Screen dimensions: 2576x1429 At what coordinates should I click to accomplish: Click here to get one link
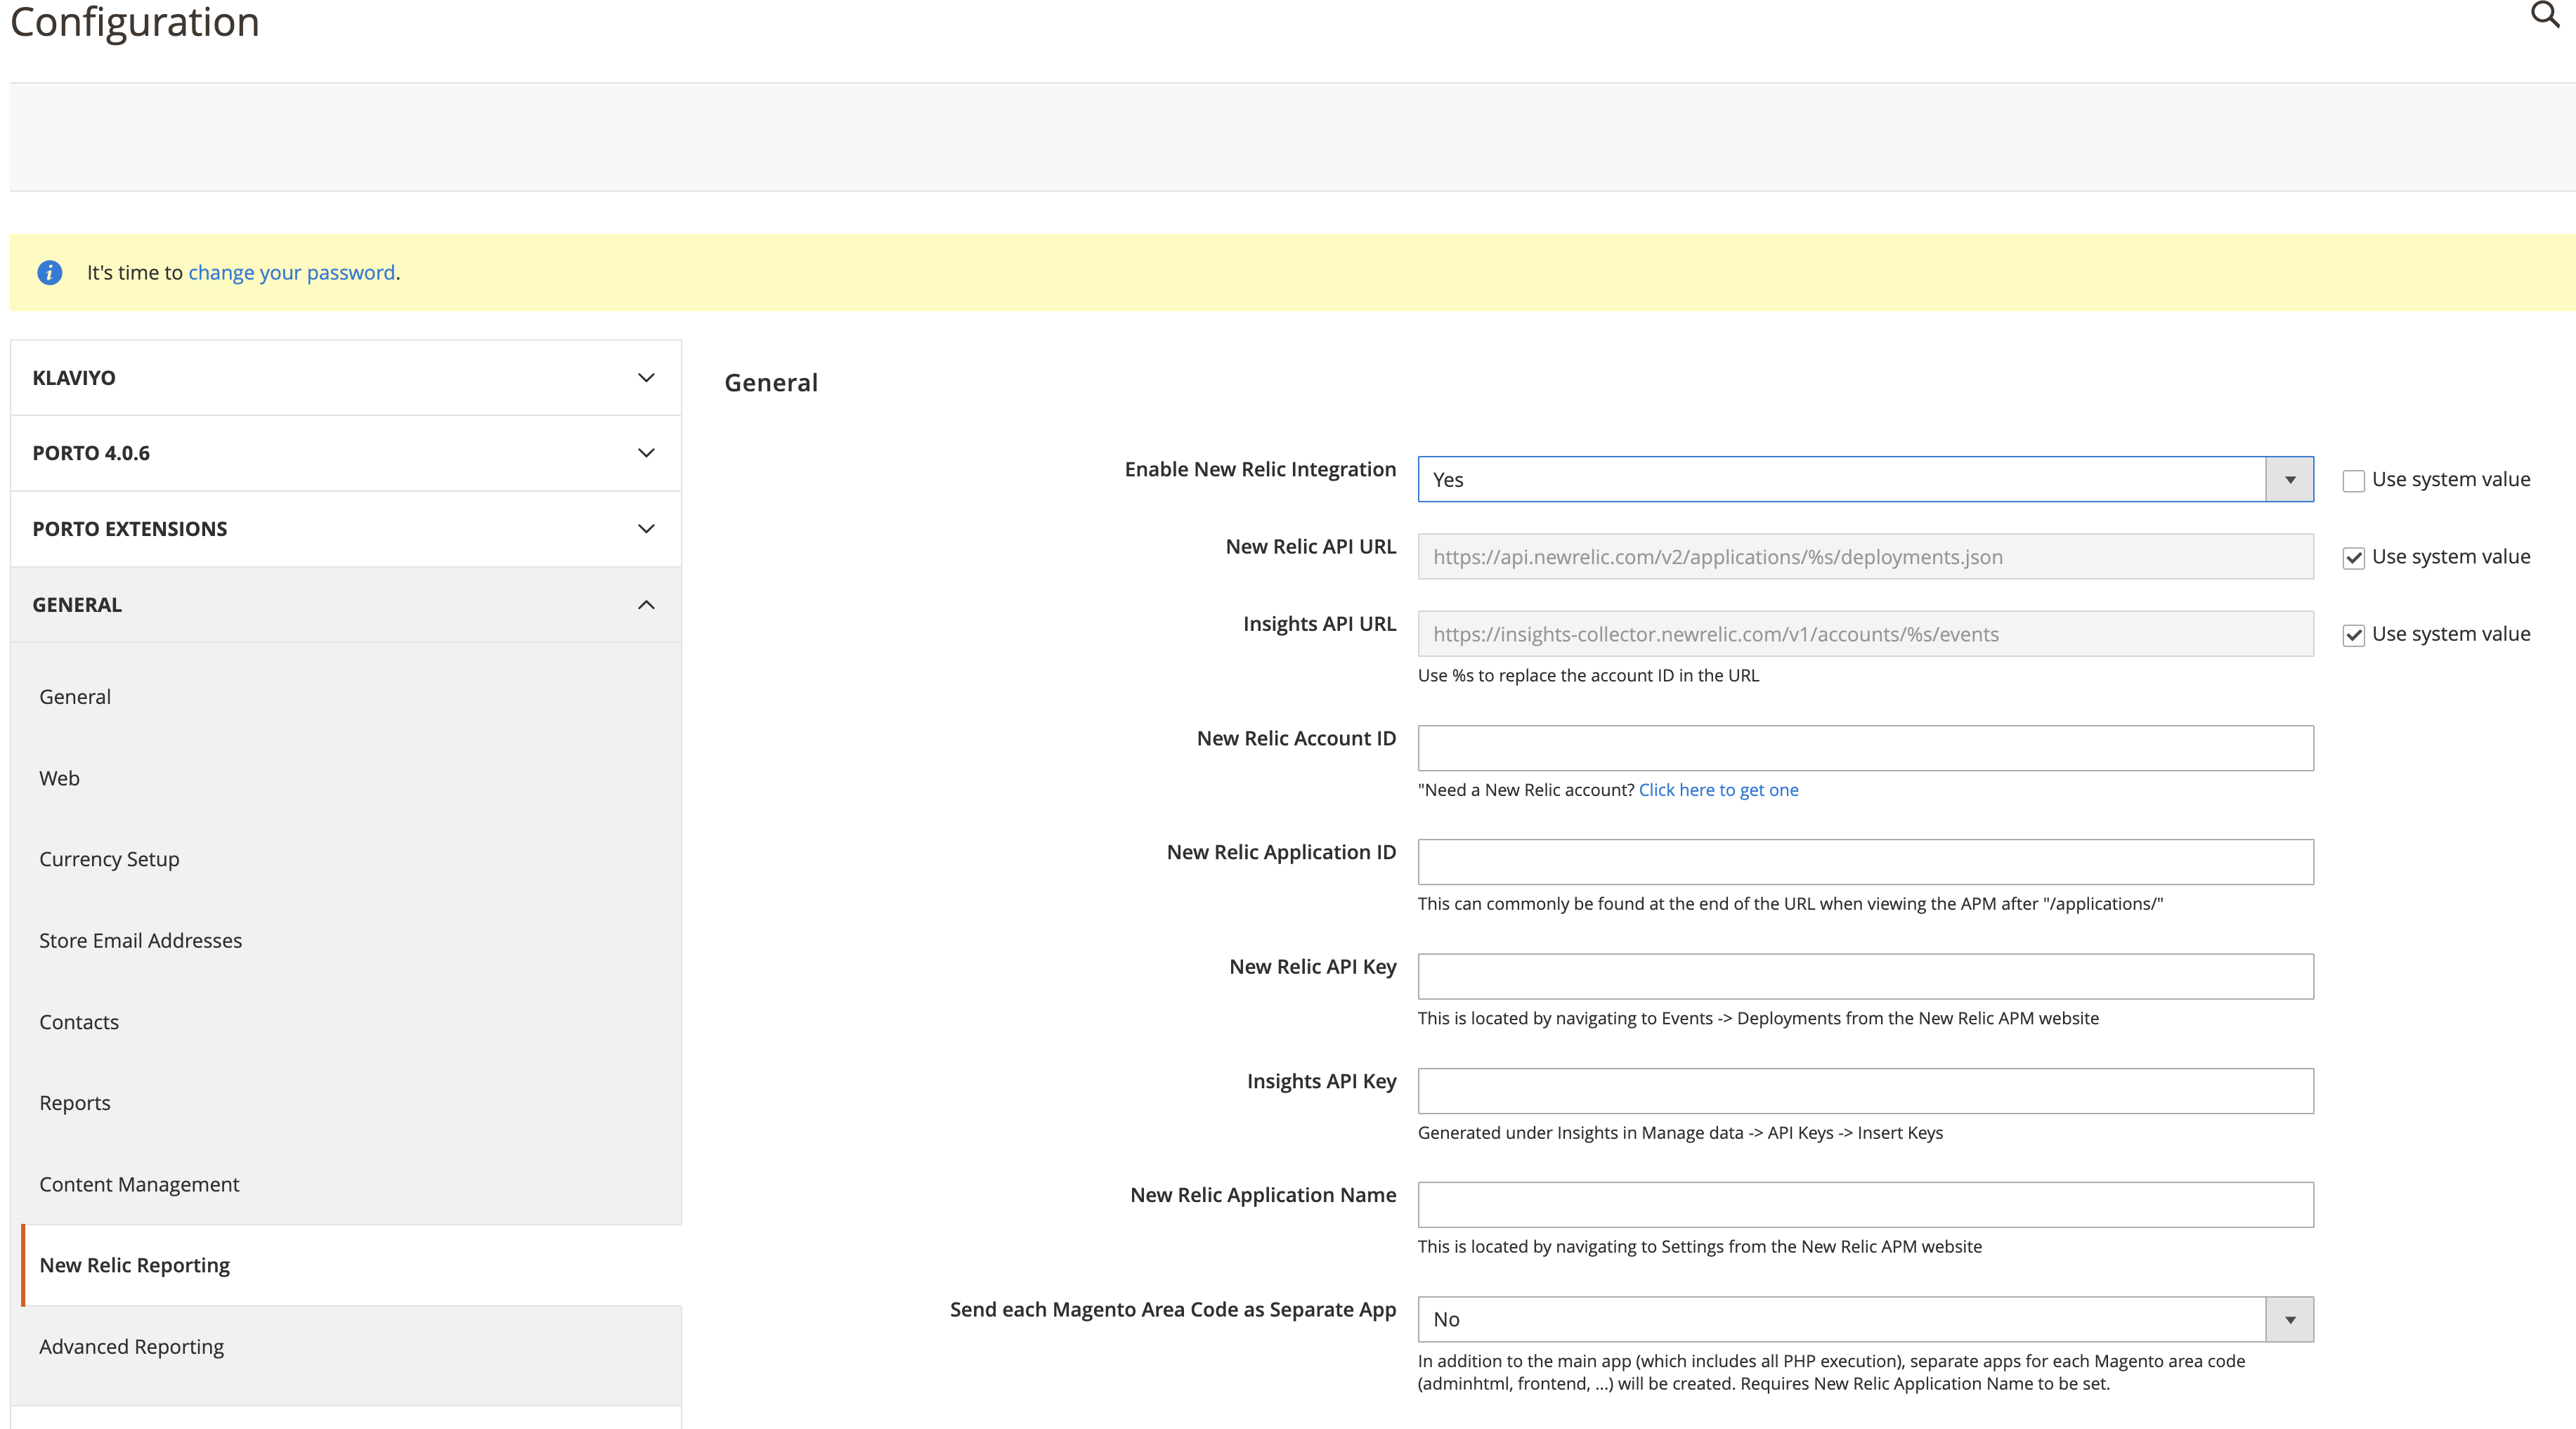1718,790
